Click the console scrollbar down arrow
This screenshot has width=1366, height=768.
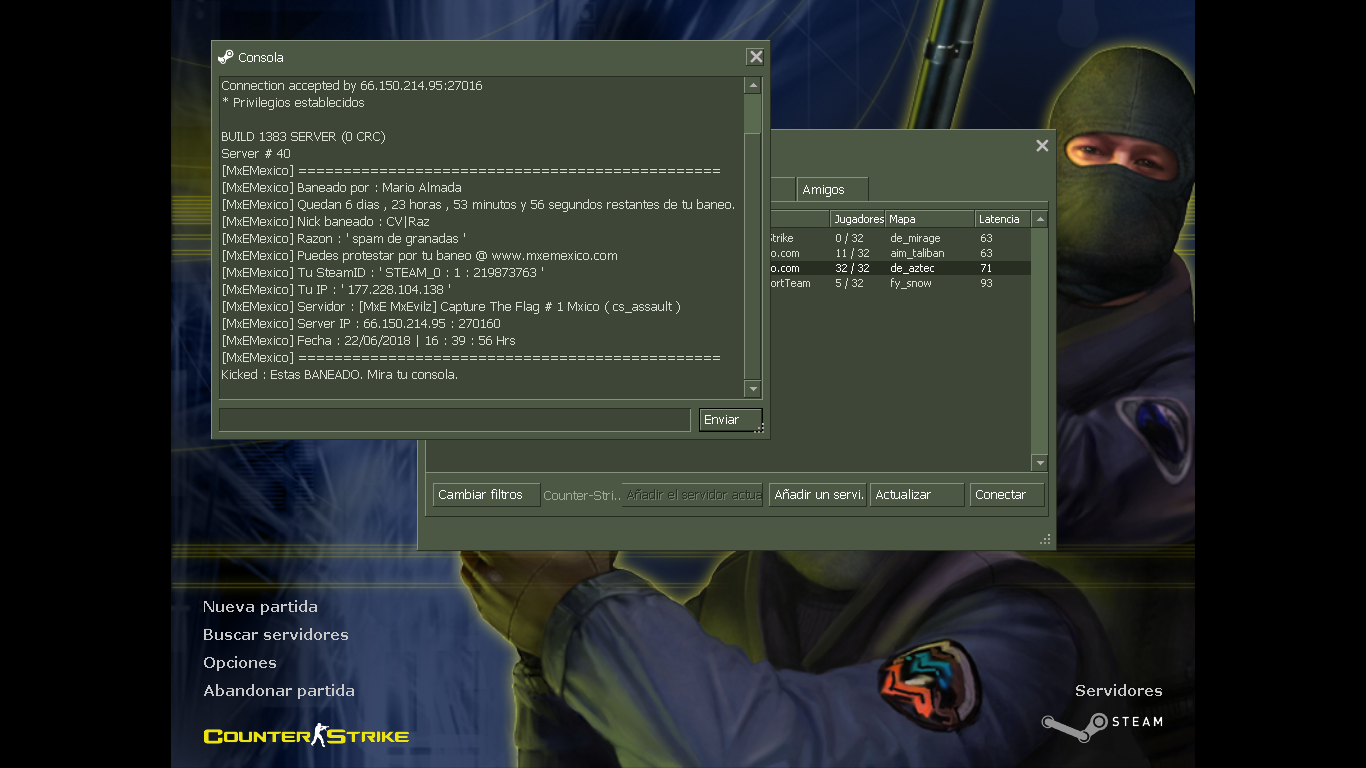753,389
